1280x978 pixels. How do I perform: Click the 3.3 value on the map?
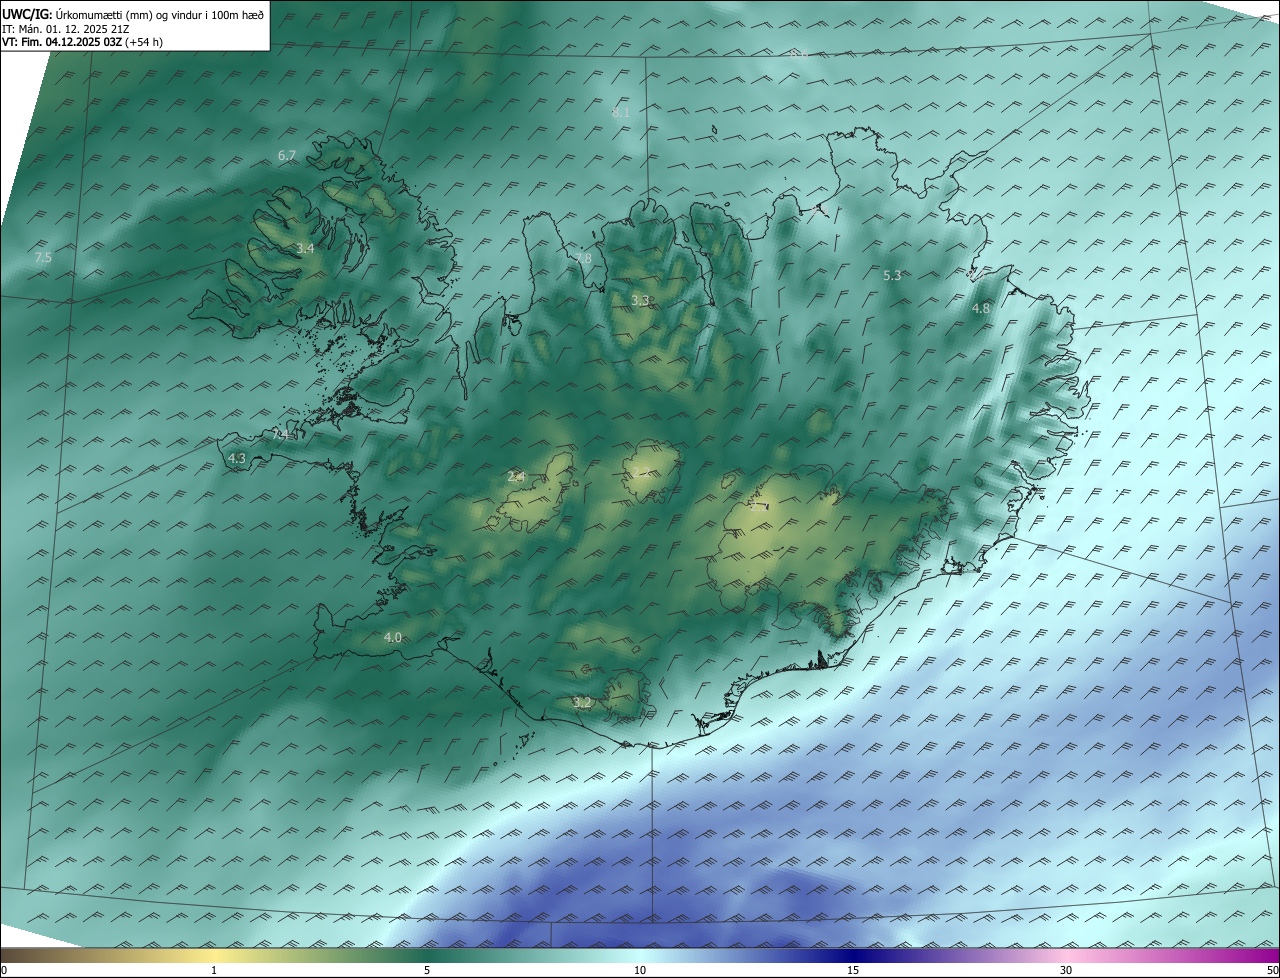[640, 300]
